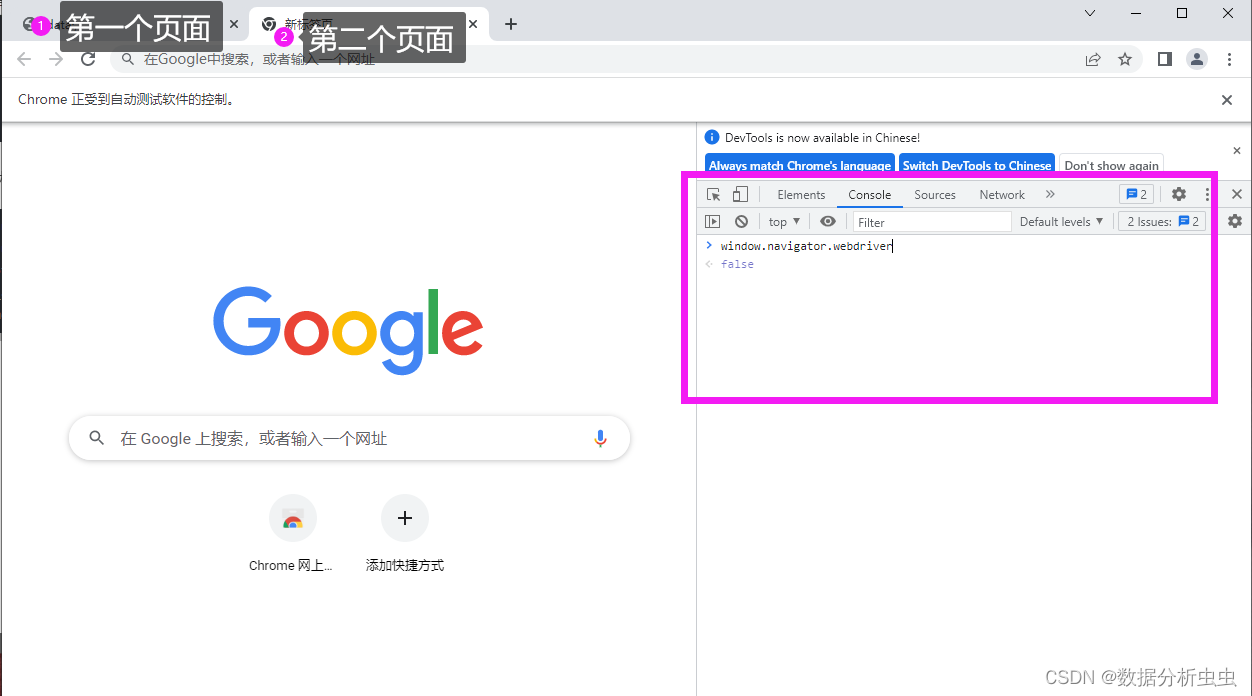The height and width of the screenshot is (696, 1252).
Task: Click Don't show again button
Action: [x=1111, y=165]
